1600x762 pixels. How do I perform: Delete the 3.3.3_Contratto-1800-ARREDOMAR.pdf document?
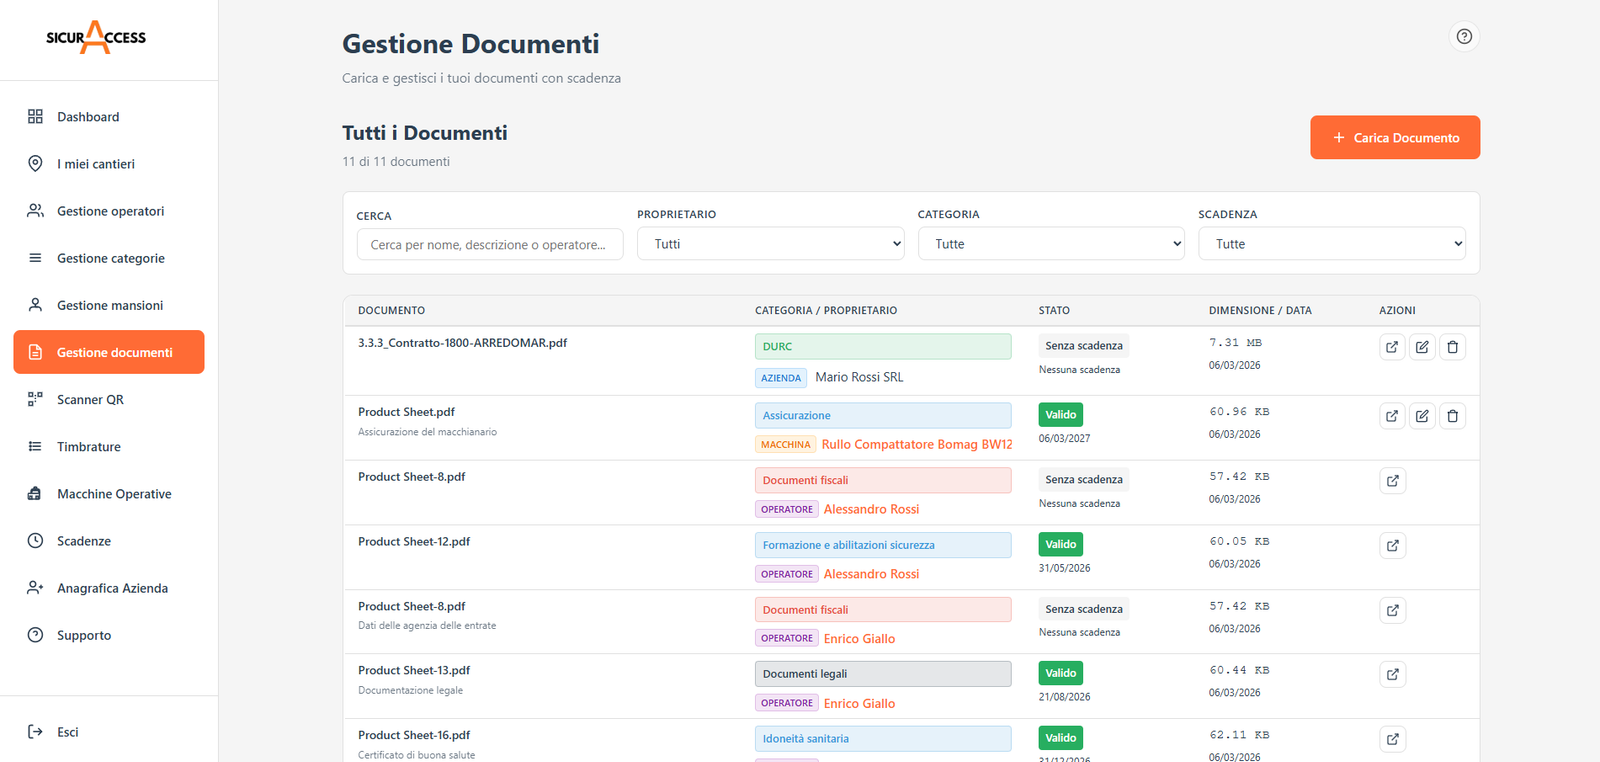pos(1452,347)
